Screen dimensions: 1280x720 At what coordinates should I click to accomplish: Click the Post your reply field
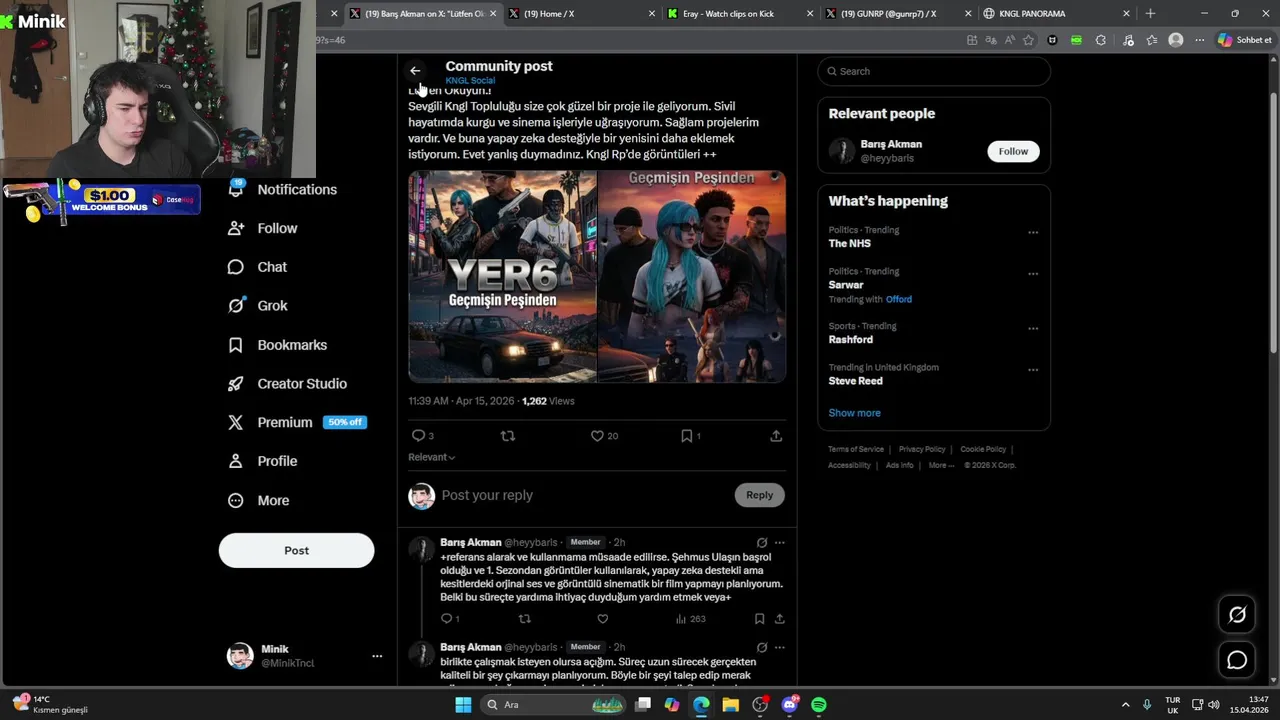click(585, 495)
